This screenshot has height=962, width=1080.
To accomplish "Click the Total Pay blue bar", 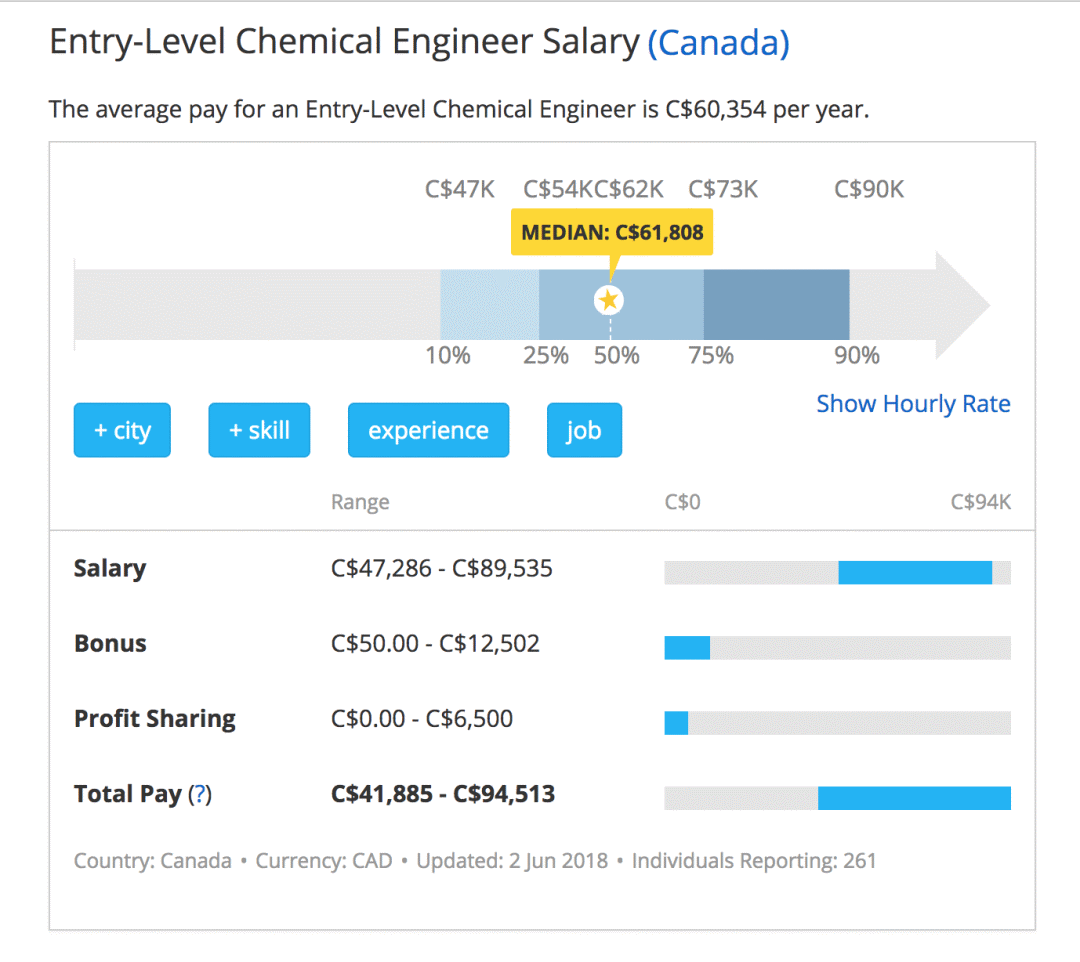I will tap(914, 798).
